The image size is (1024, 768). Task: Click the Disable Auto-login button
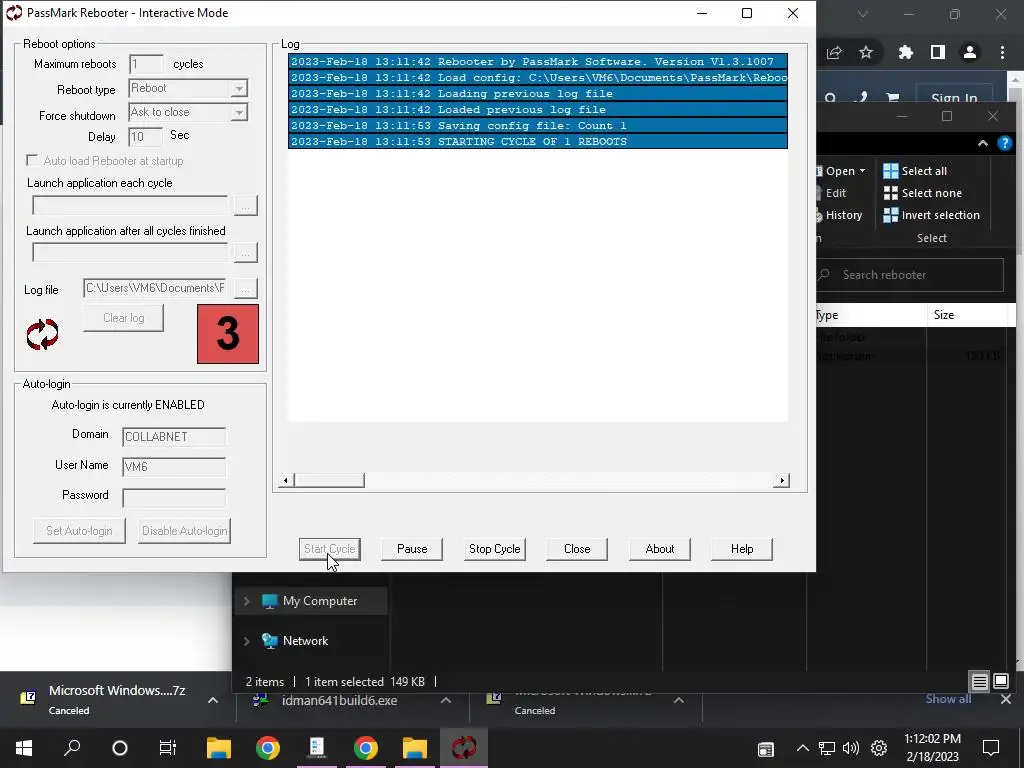pos(185,531)
